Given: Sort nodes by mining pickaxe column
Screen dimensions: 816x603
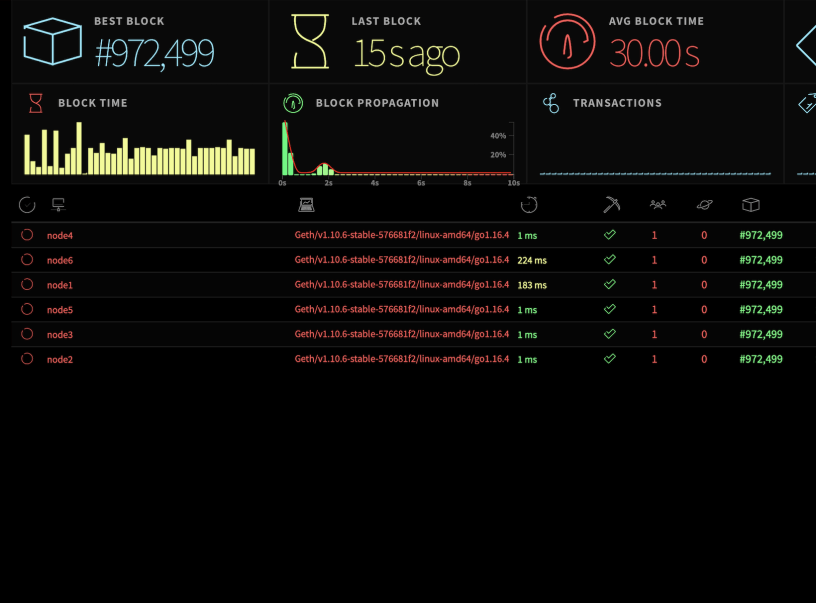Looking at the screenshot, I should click(611, 205).
